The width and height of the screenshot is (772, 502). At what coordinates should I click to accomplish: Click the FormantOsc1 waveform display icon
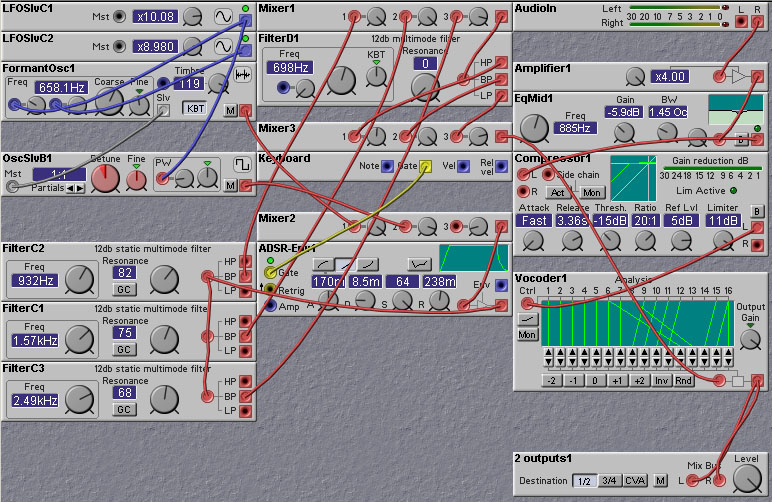[241, 76]
